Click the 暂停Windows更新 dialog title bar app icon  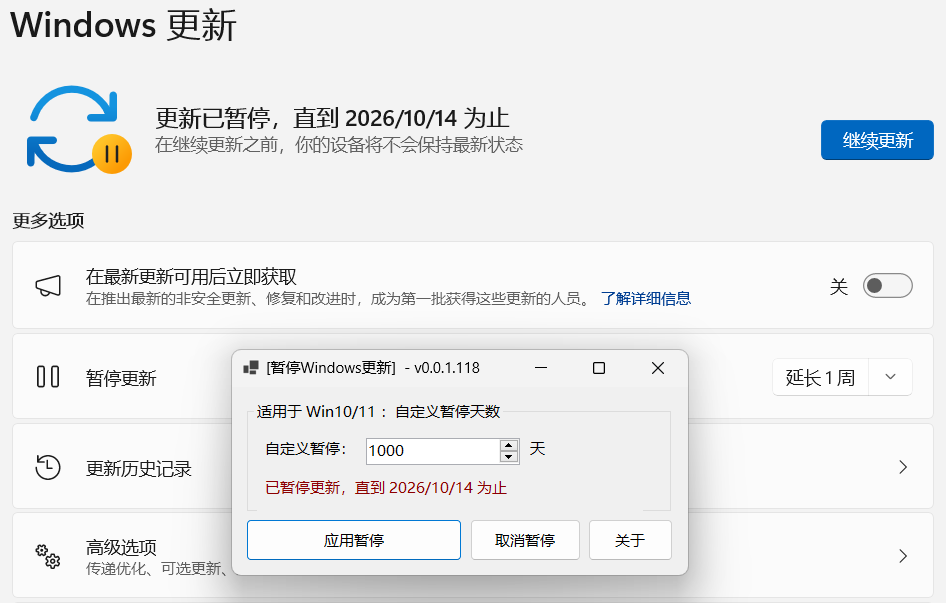(251, 368)
